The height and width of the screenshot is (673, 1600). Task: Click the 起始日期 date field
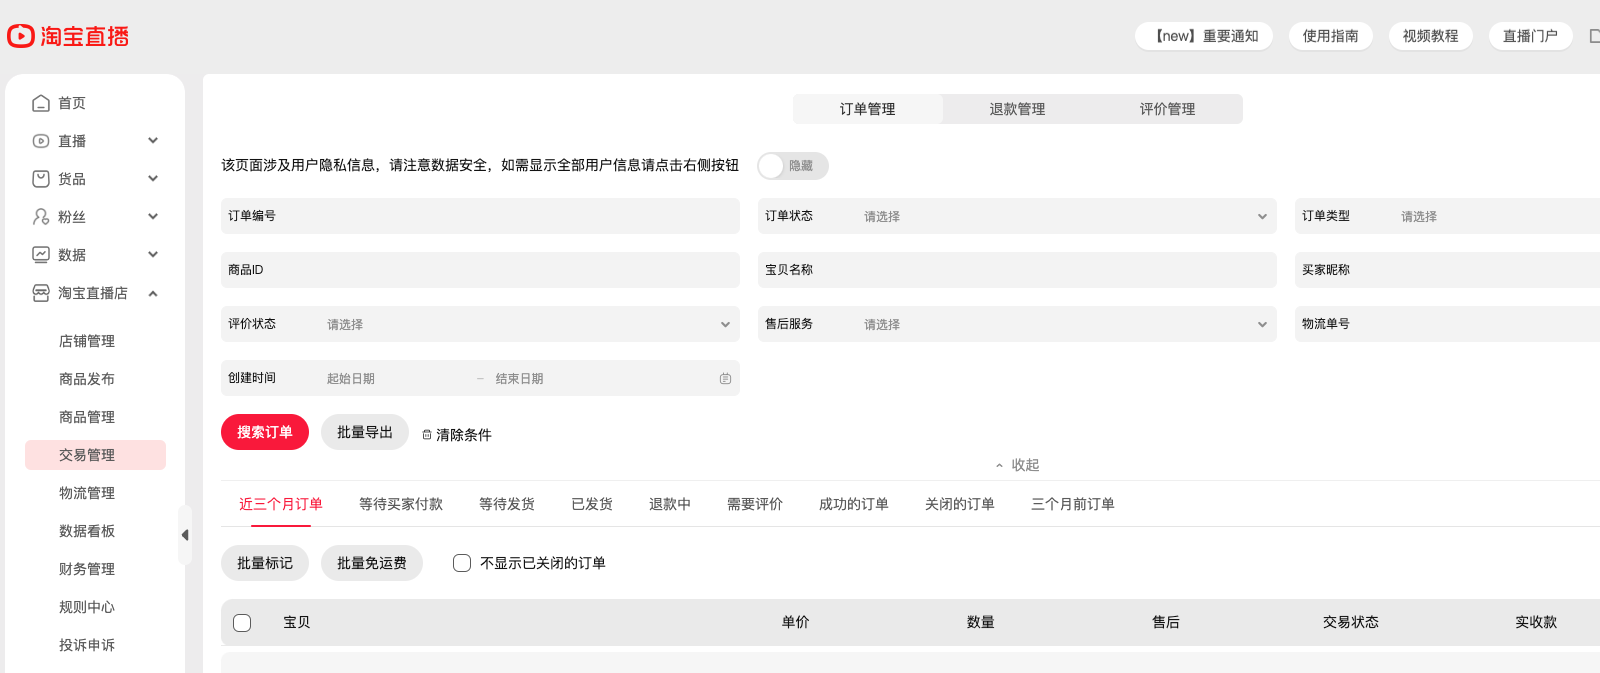[395, 379]
